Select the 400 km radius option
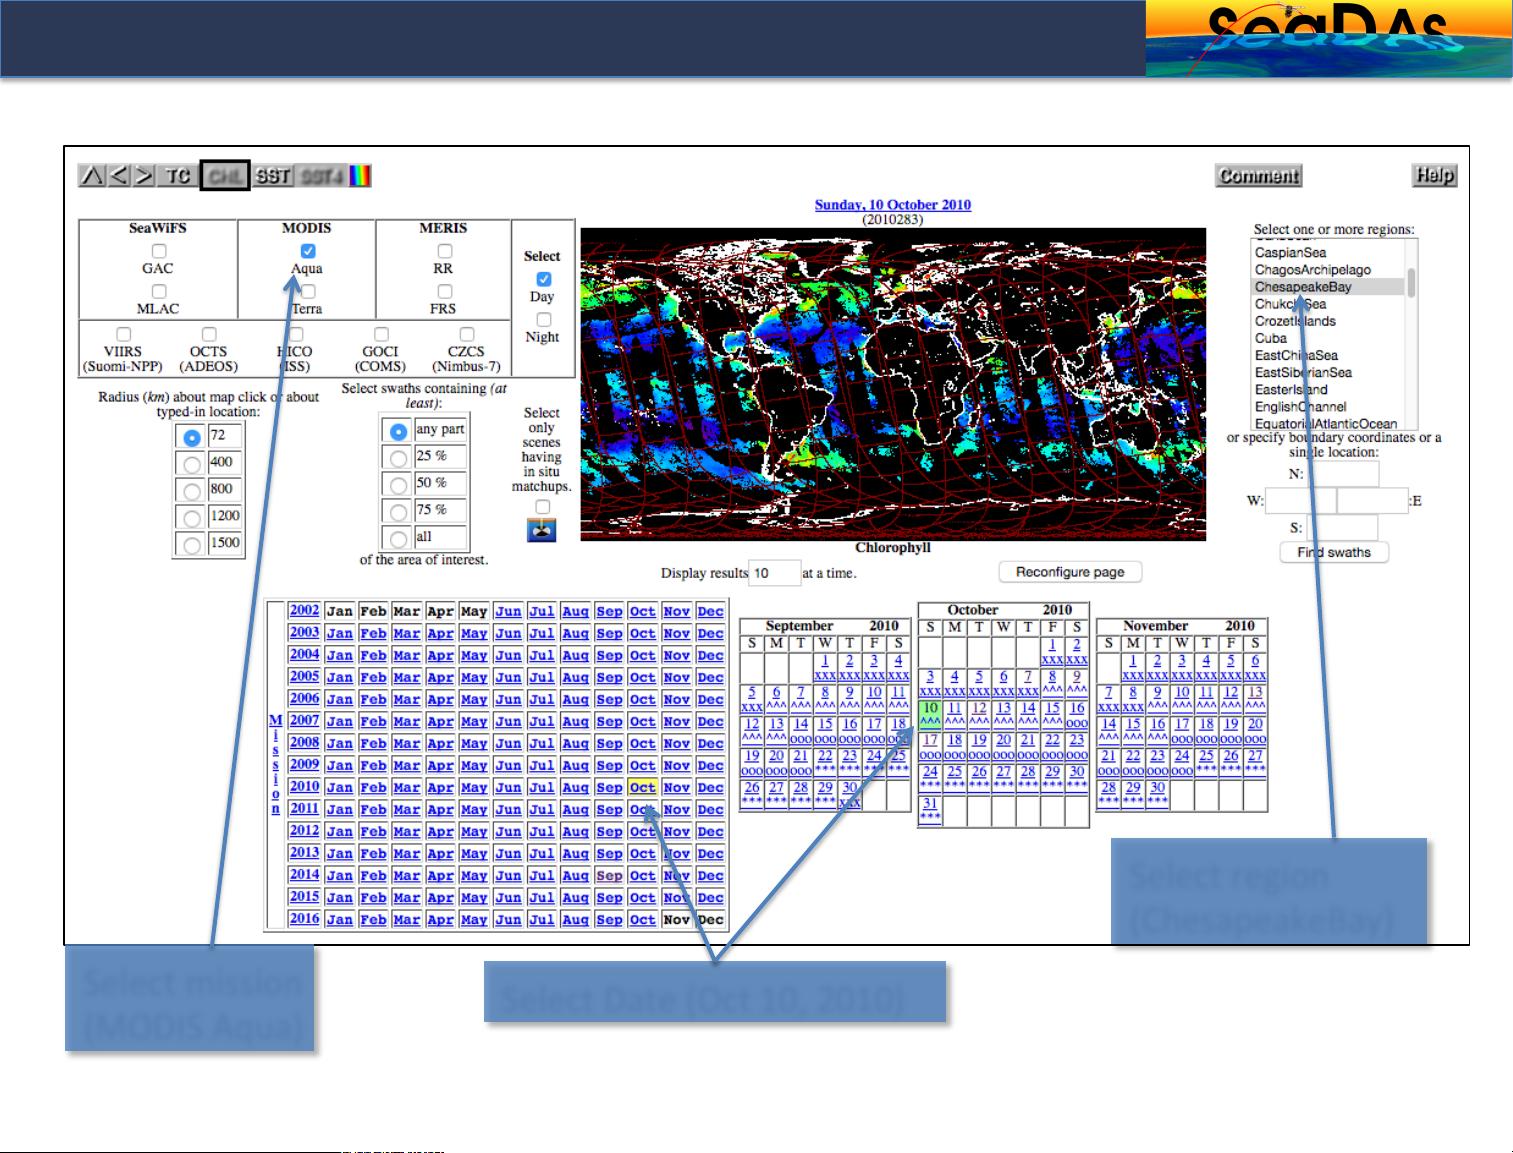 pos(192,464)
